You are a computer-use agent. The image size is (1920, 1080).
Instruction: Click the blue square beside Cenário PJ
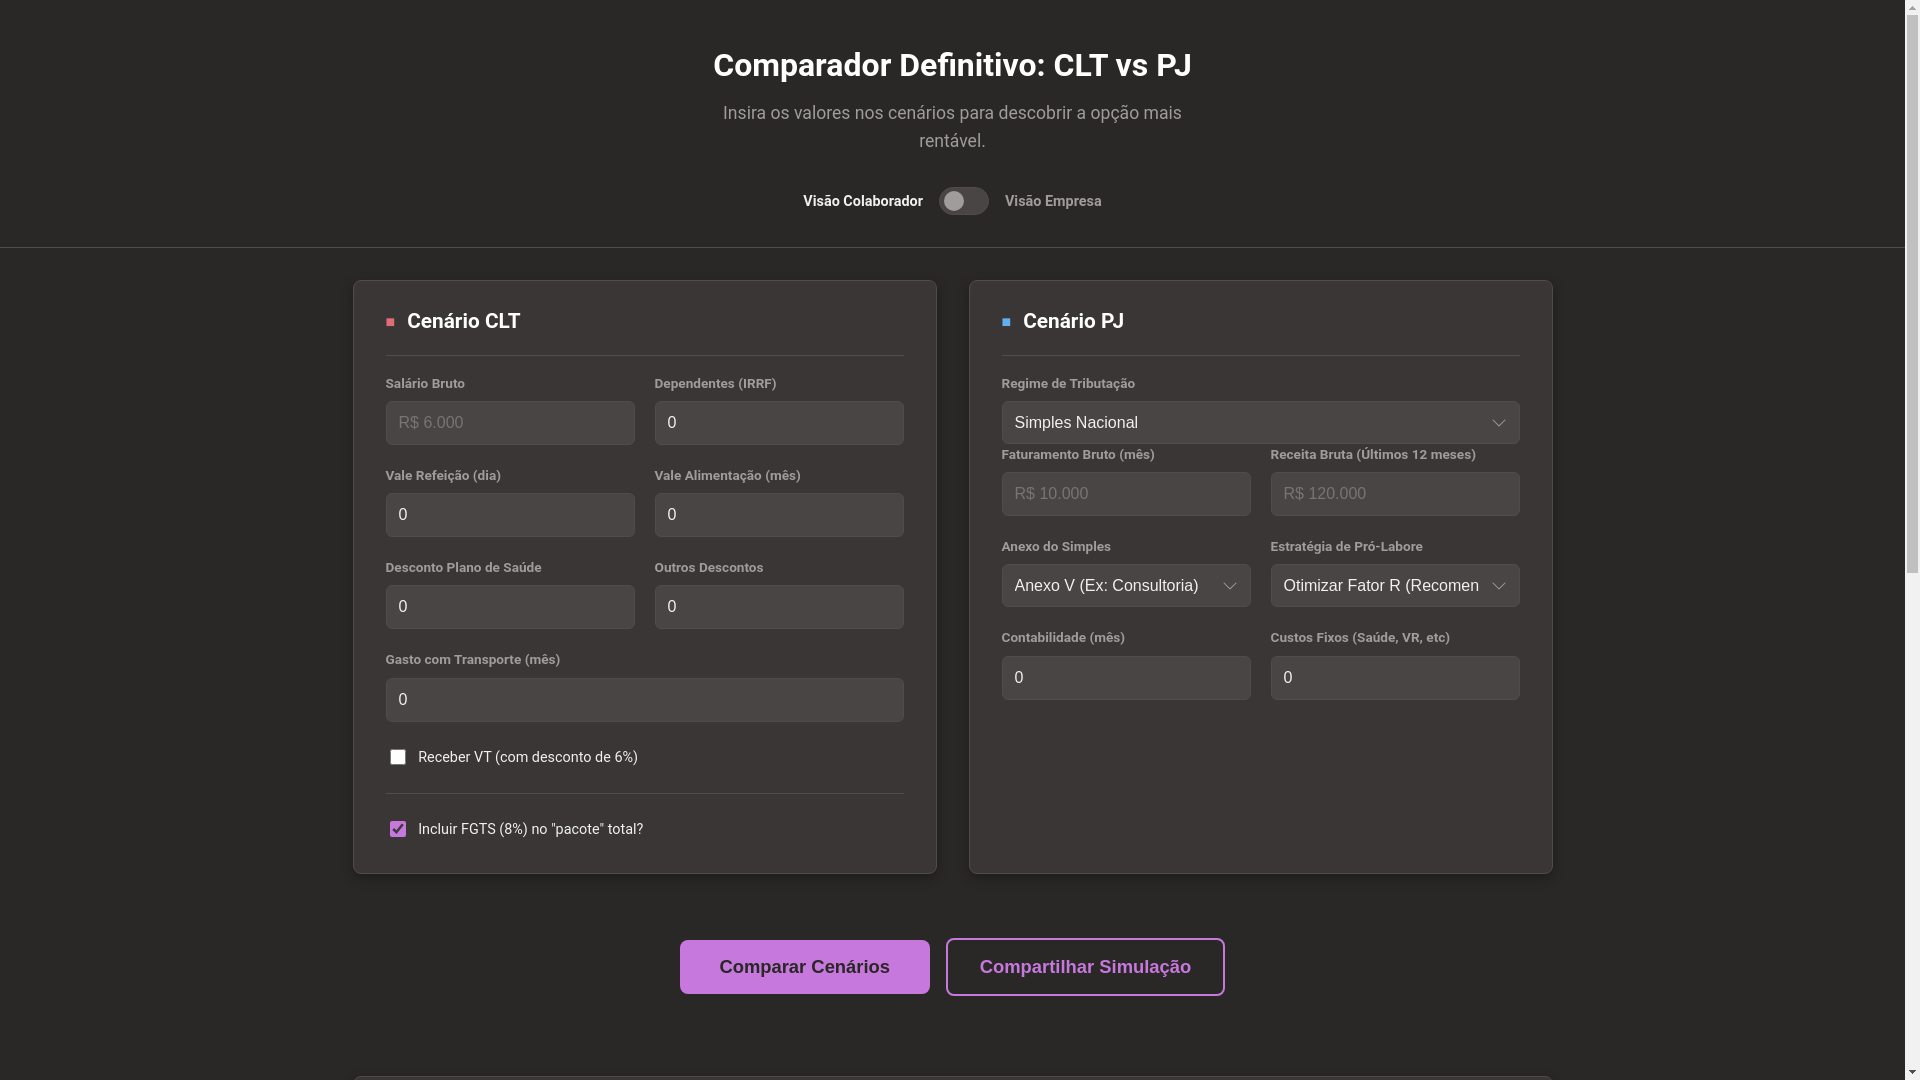coord(1006,322)
